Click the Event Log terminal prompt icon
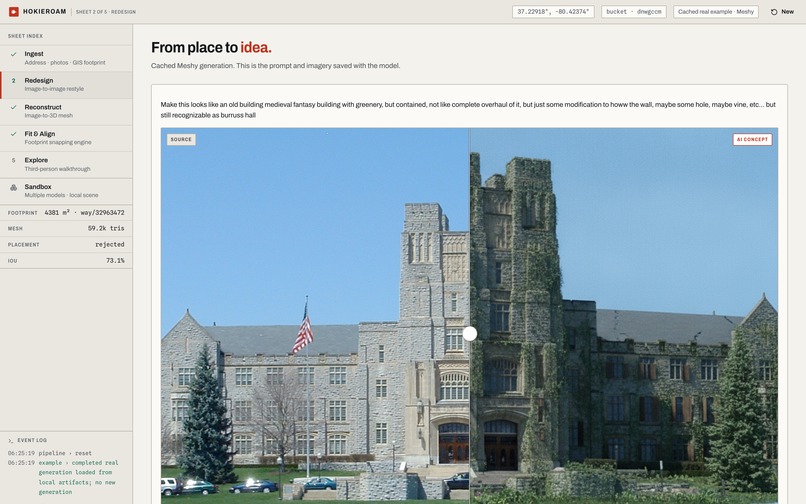The width and height of the screenshot is (806, 504). click(10, 441)
